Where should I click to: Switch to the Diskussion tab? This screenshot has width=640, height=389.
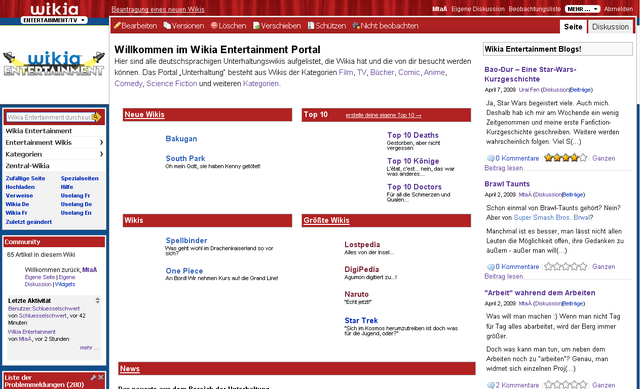(610, 27)
